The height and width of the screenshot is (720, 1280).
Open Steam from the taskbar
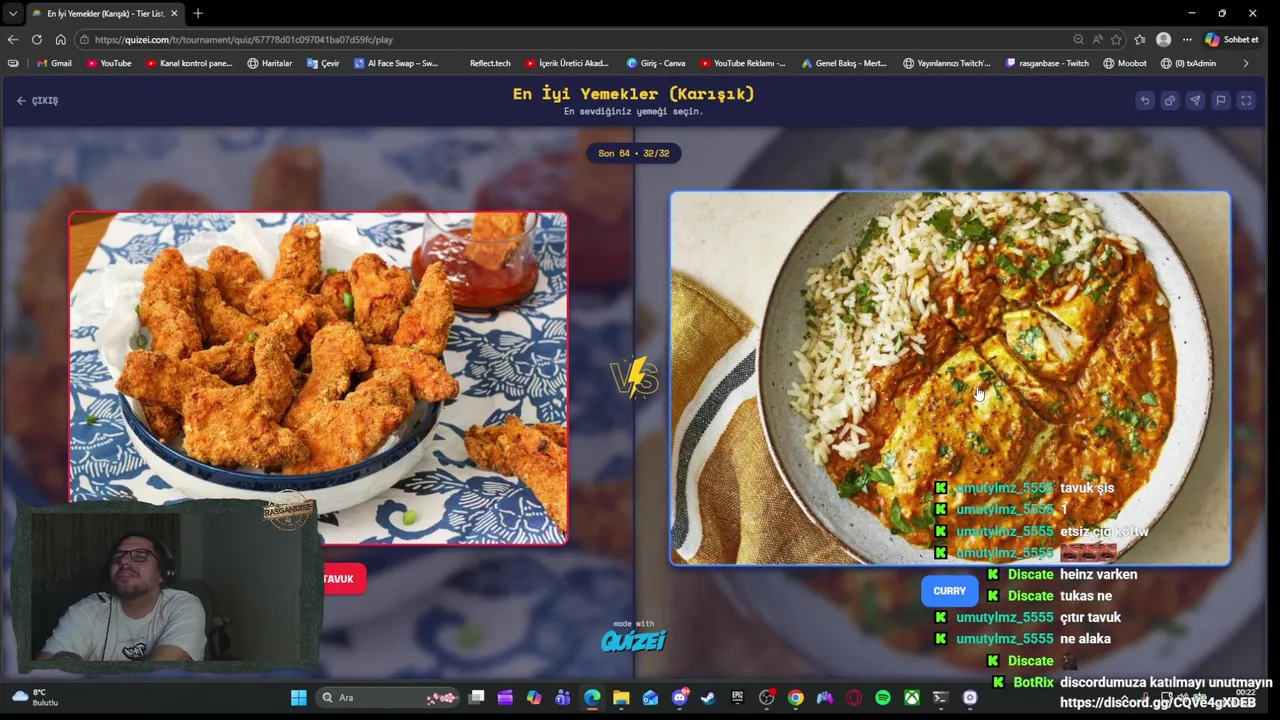(x=708, y=698)
